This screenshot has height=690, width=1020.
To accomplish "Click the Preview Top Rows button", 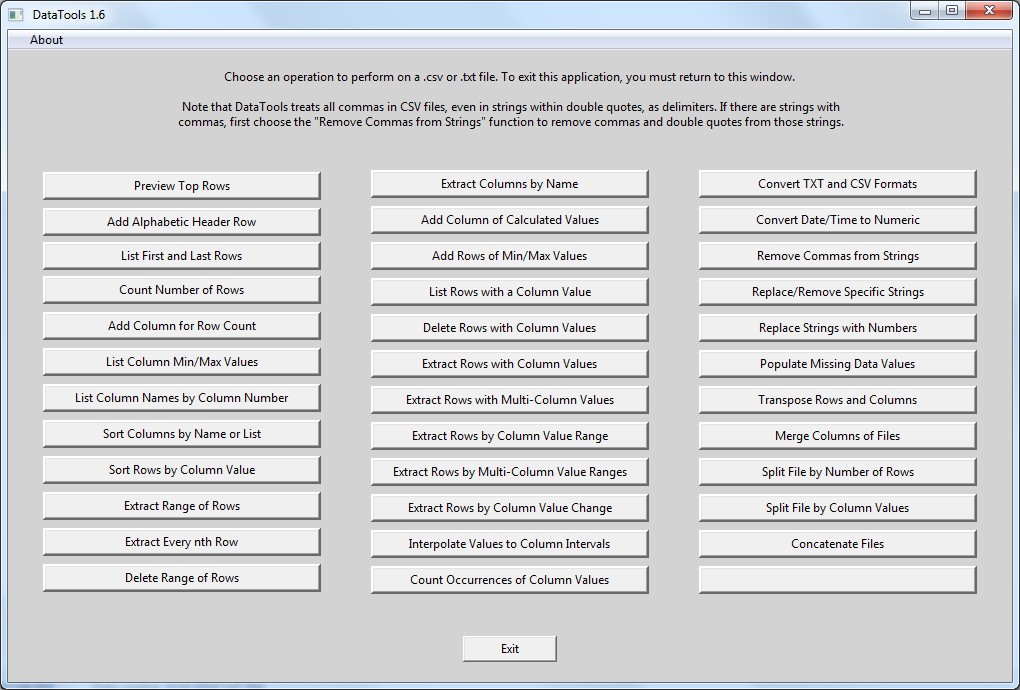I will 181,185.
